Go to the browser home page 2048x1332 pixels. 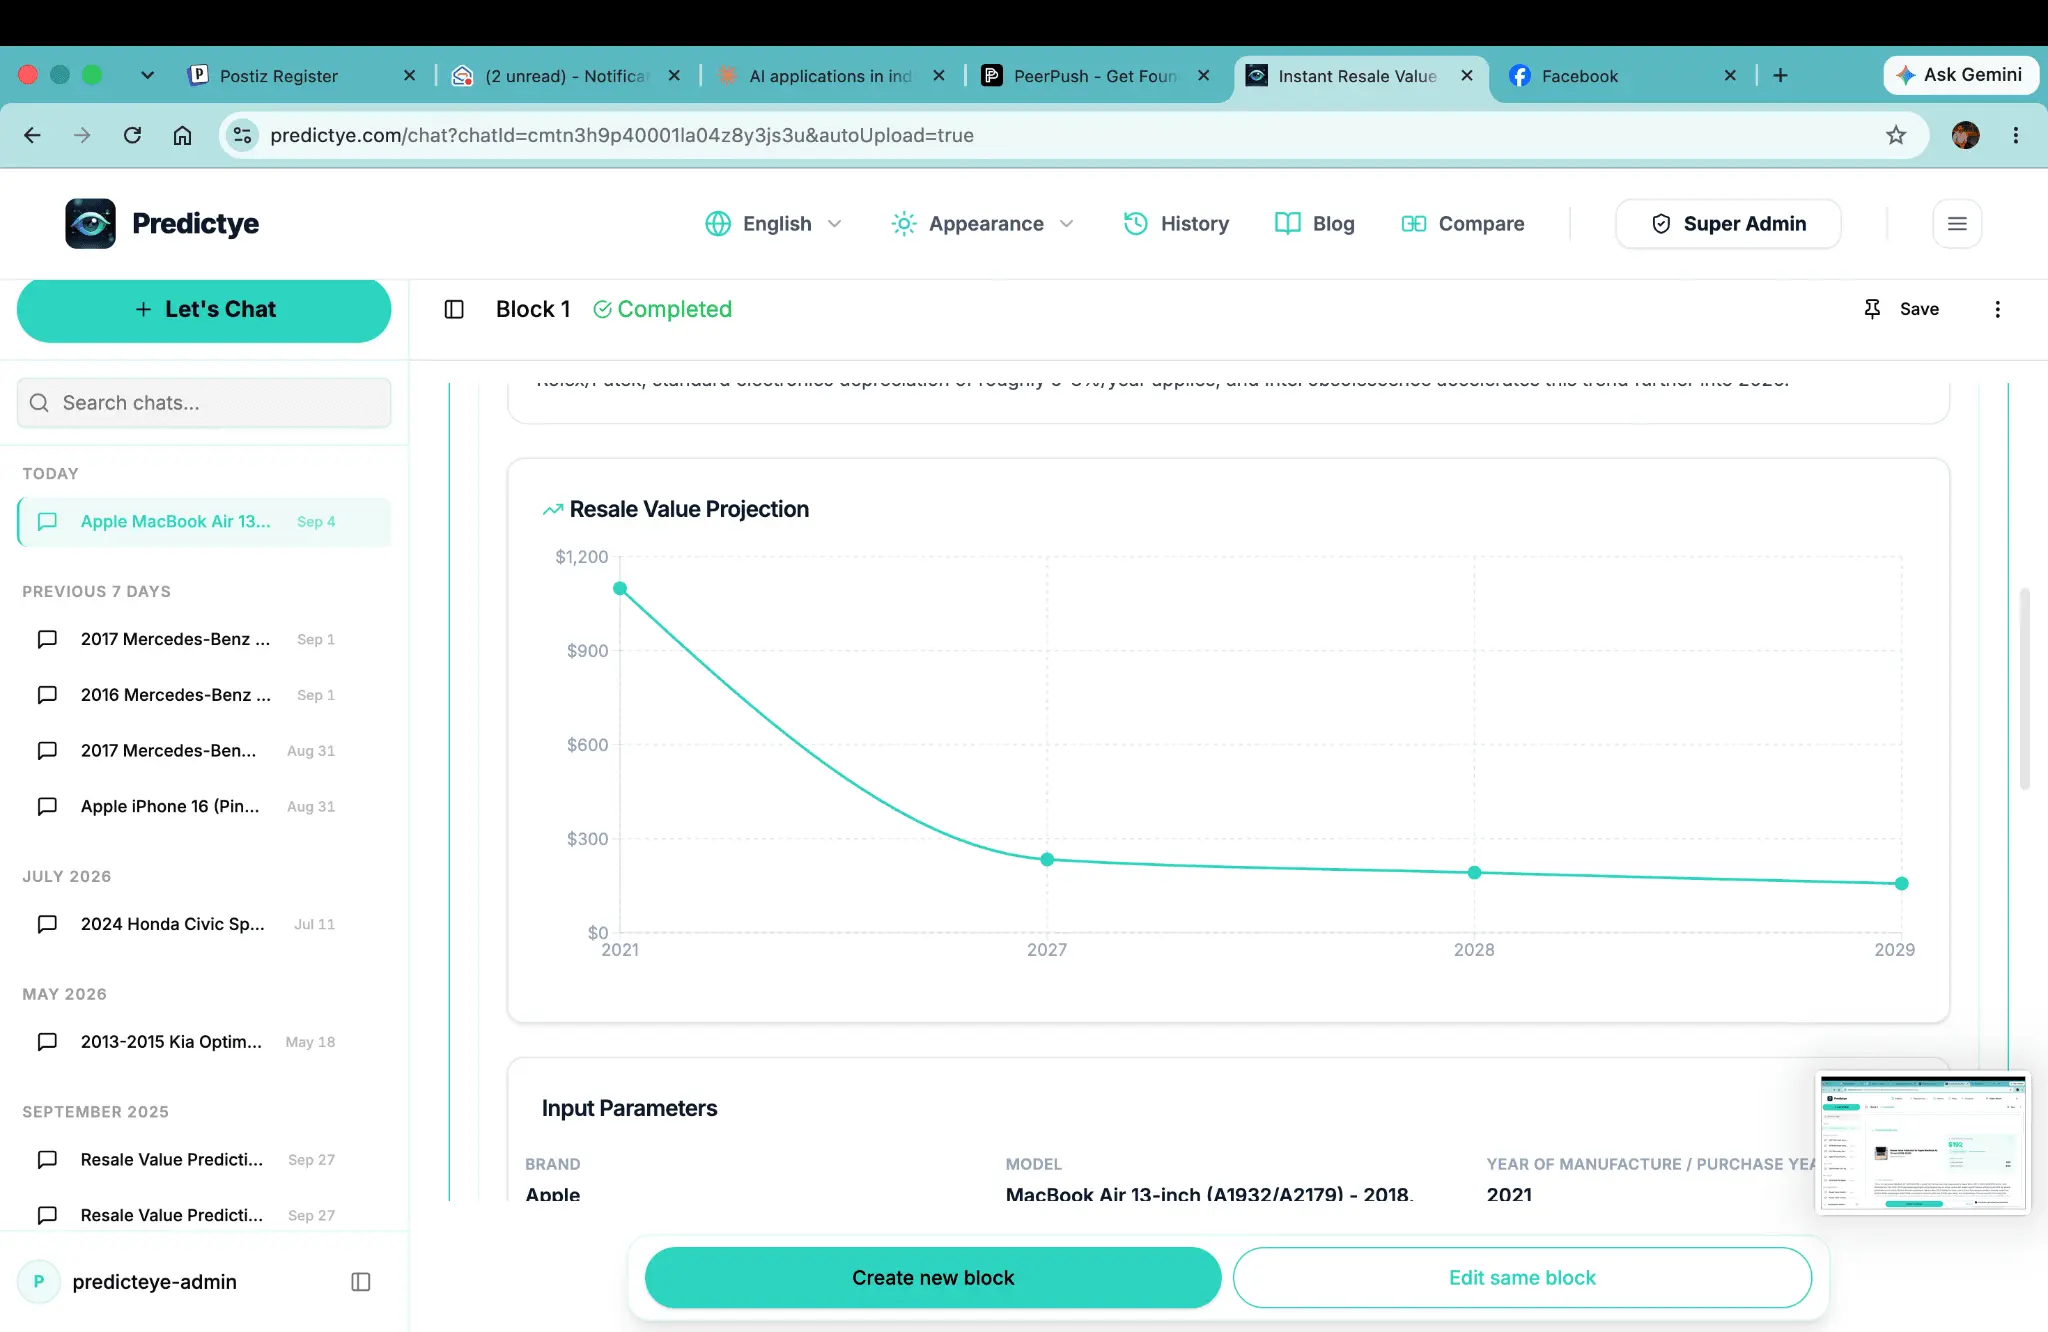[182, 135]
